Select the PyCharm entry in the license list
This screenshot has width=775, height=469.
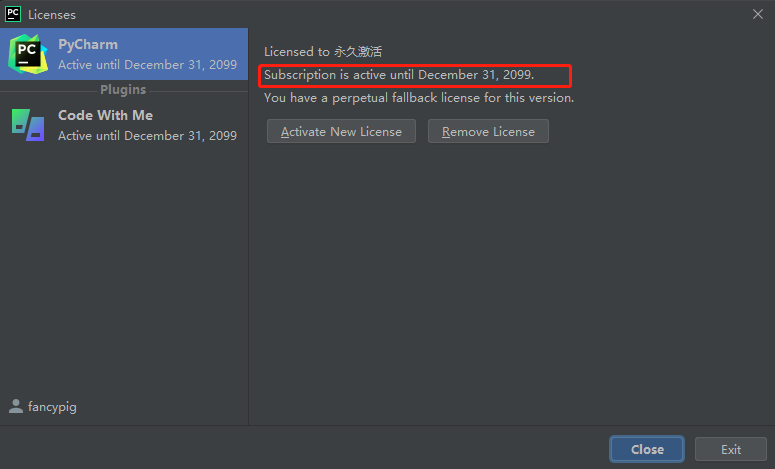pos(124,54)
